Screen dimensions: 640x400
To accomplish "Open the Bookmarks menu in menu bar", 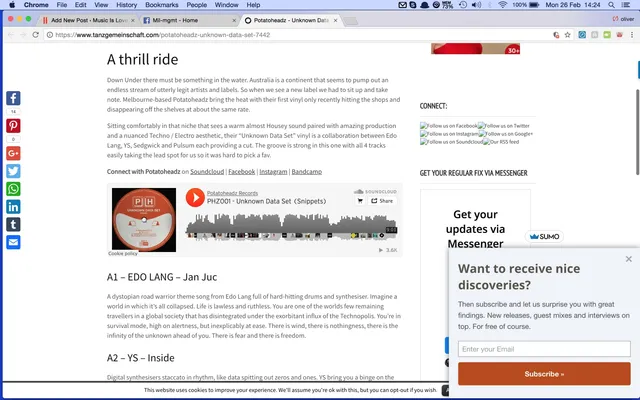I will [x=162, y=5].
